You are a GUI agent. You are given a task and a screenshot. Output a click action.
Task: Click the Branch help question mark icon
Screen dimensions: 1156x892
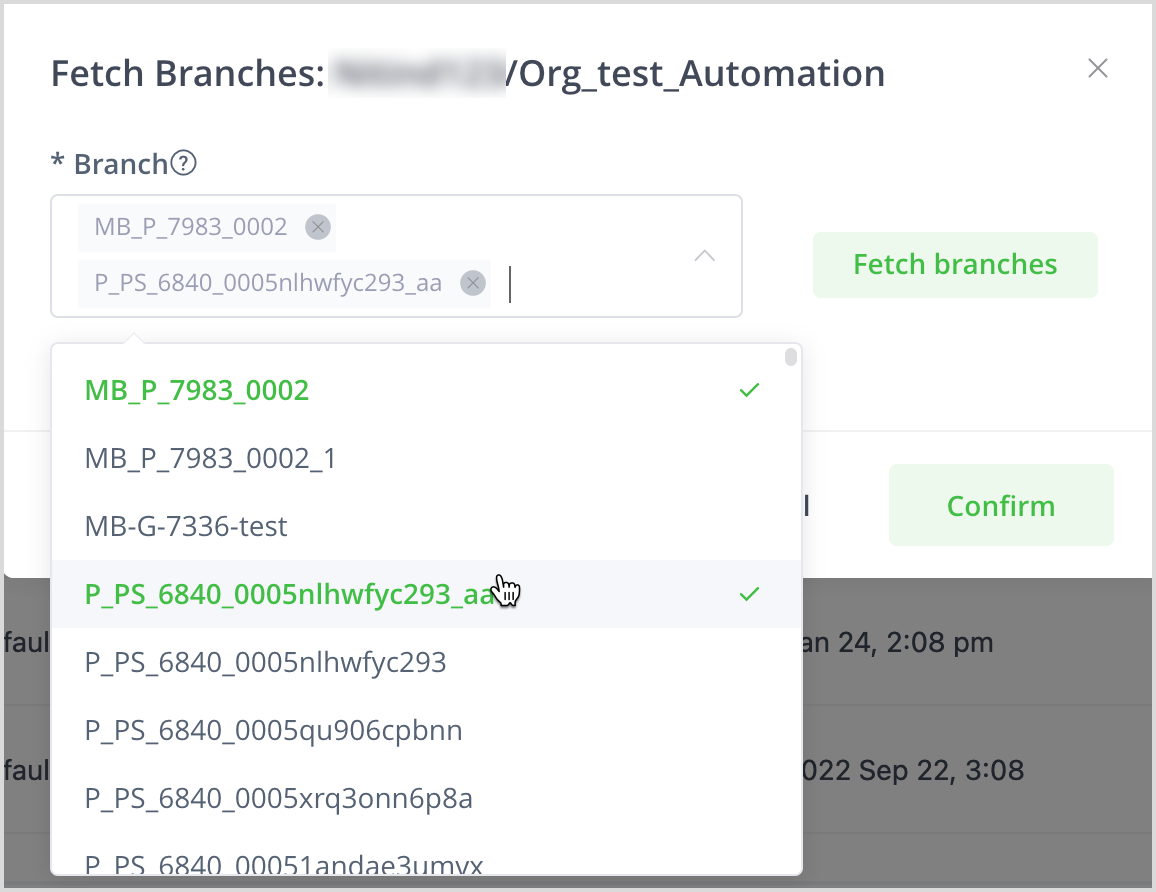(184, 163)
